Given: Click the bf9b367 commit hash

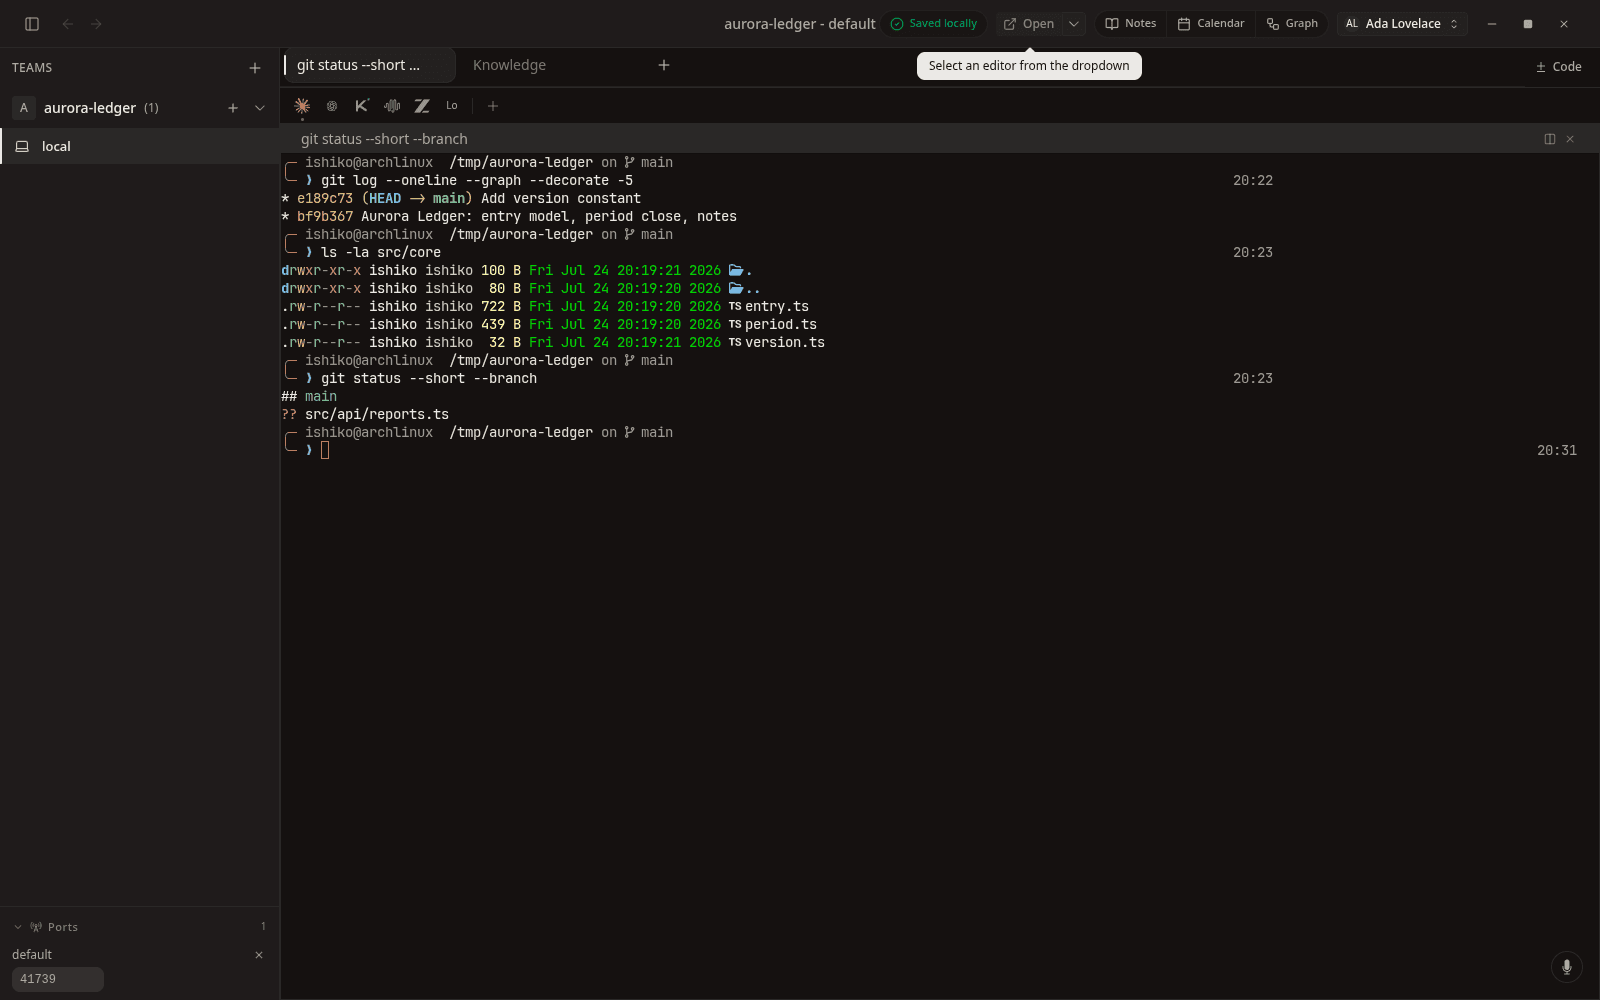Looking at the screenshot, I should [x=325, y=216].
